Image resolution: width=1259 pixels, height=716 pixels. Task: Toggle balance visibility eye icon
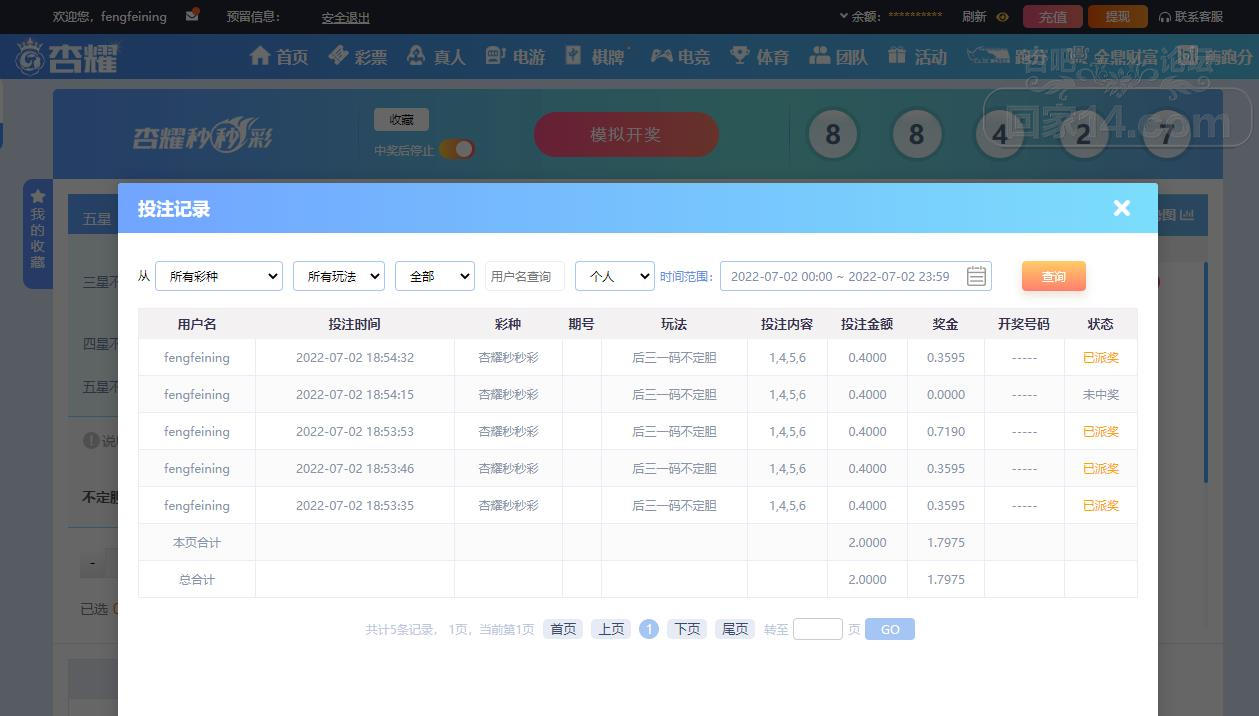(x=1003, y=17)
